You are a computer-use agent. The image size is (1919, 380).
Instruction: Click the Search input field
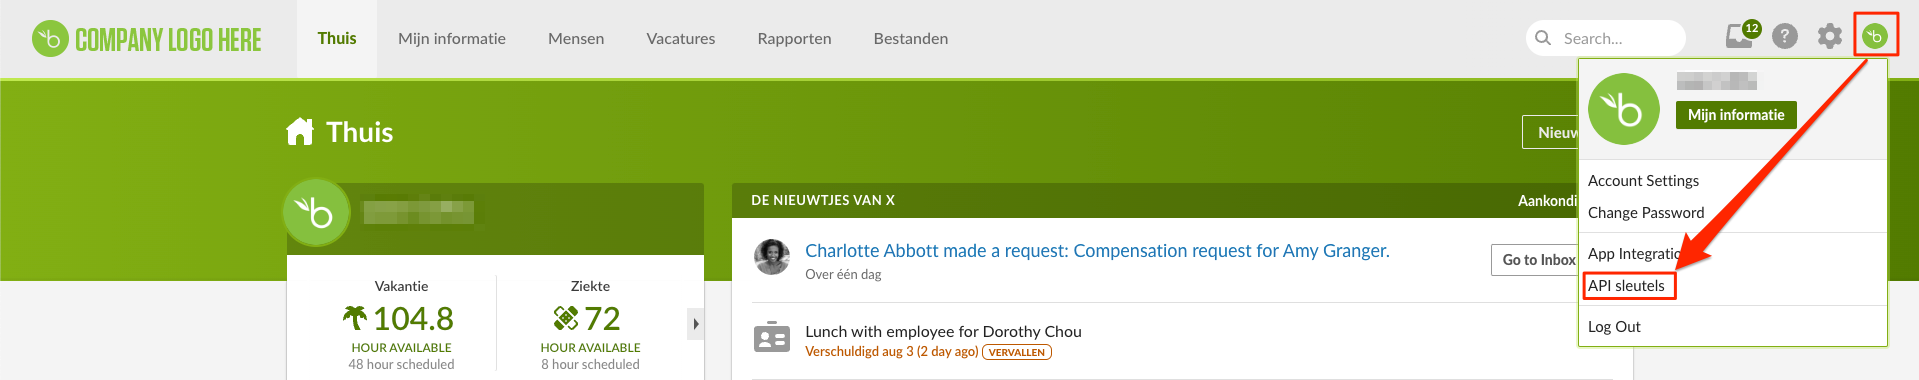click(x=1606, y=38)
